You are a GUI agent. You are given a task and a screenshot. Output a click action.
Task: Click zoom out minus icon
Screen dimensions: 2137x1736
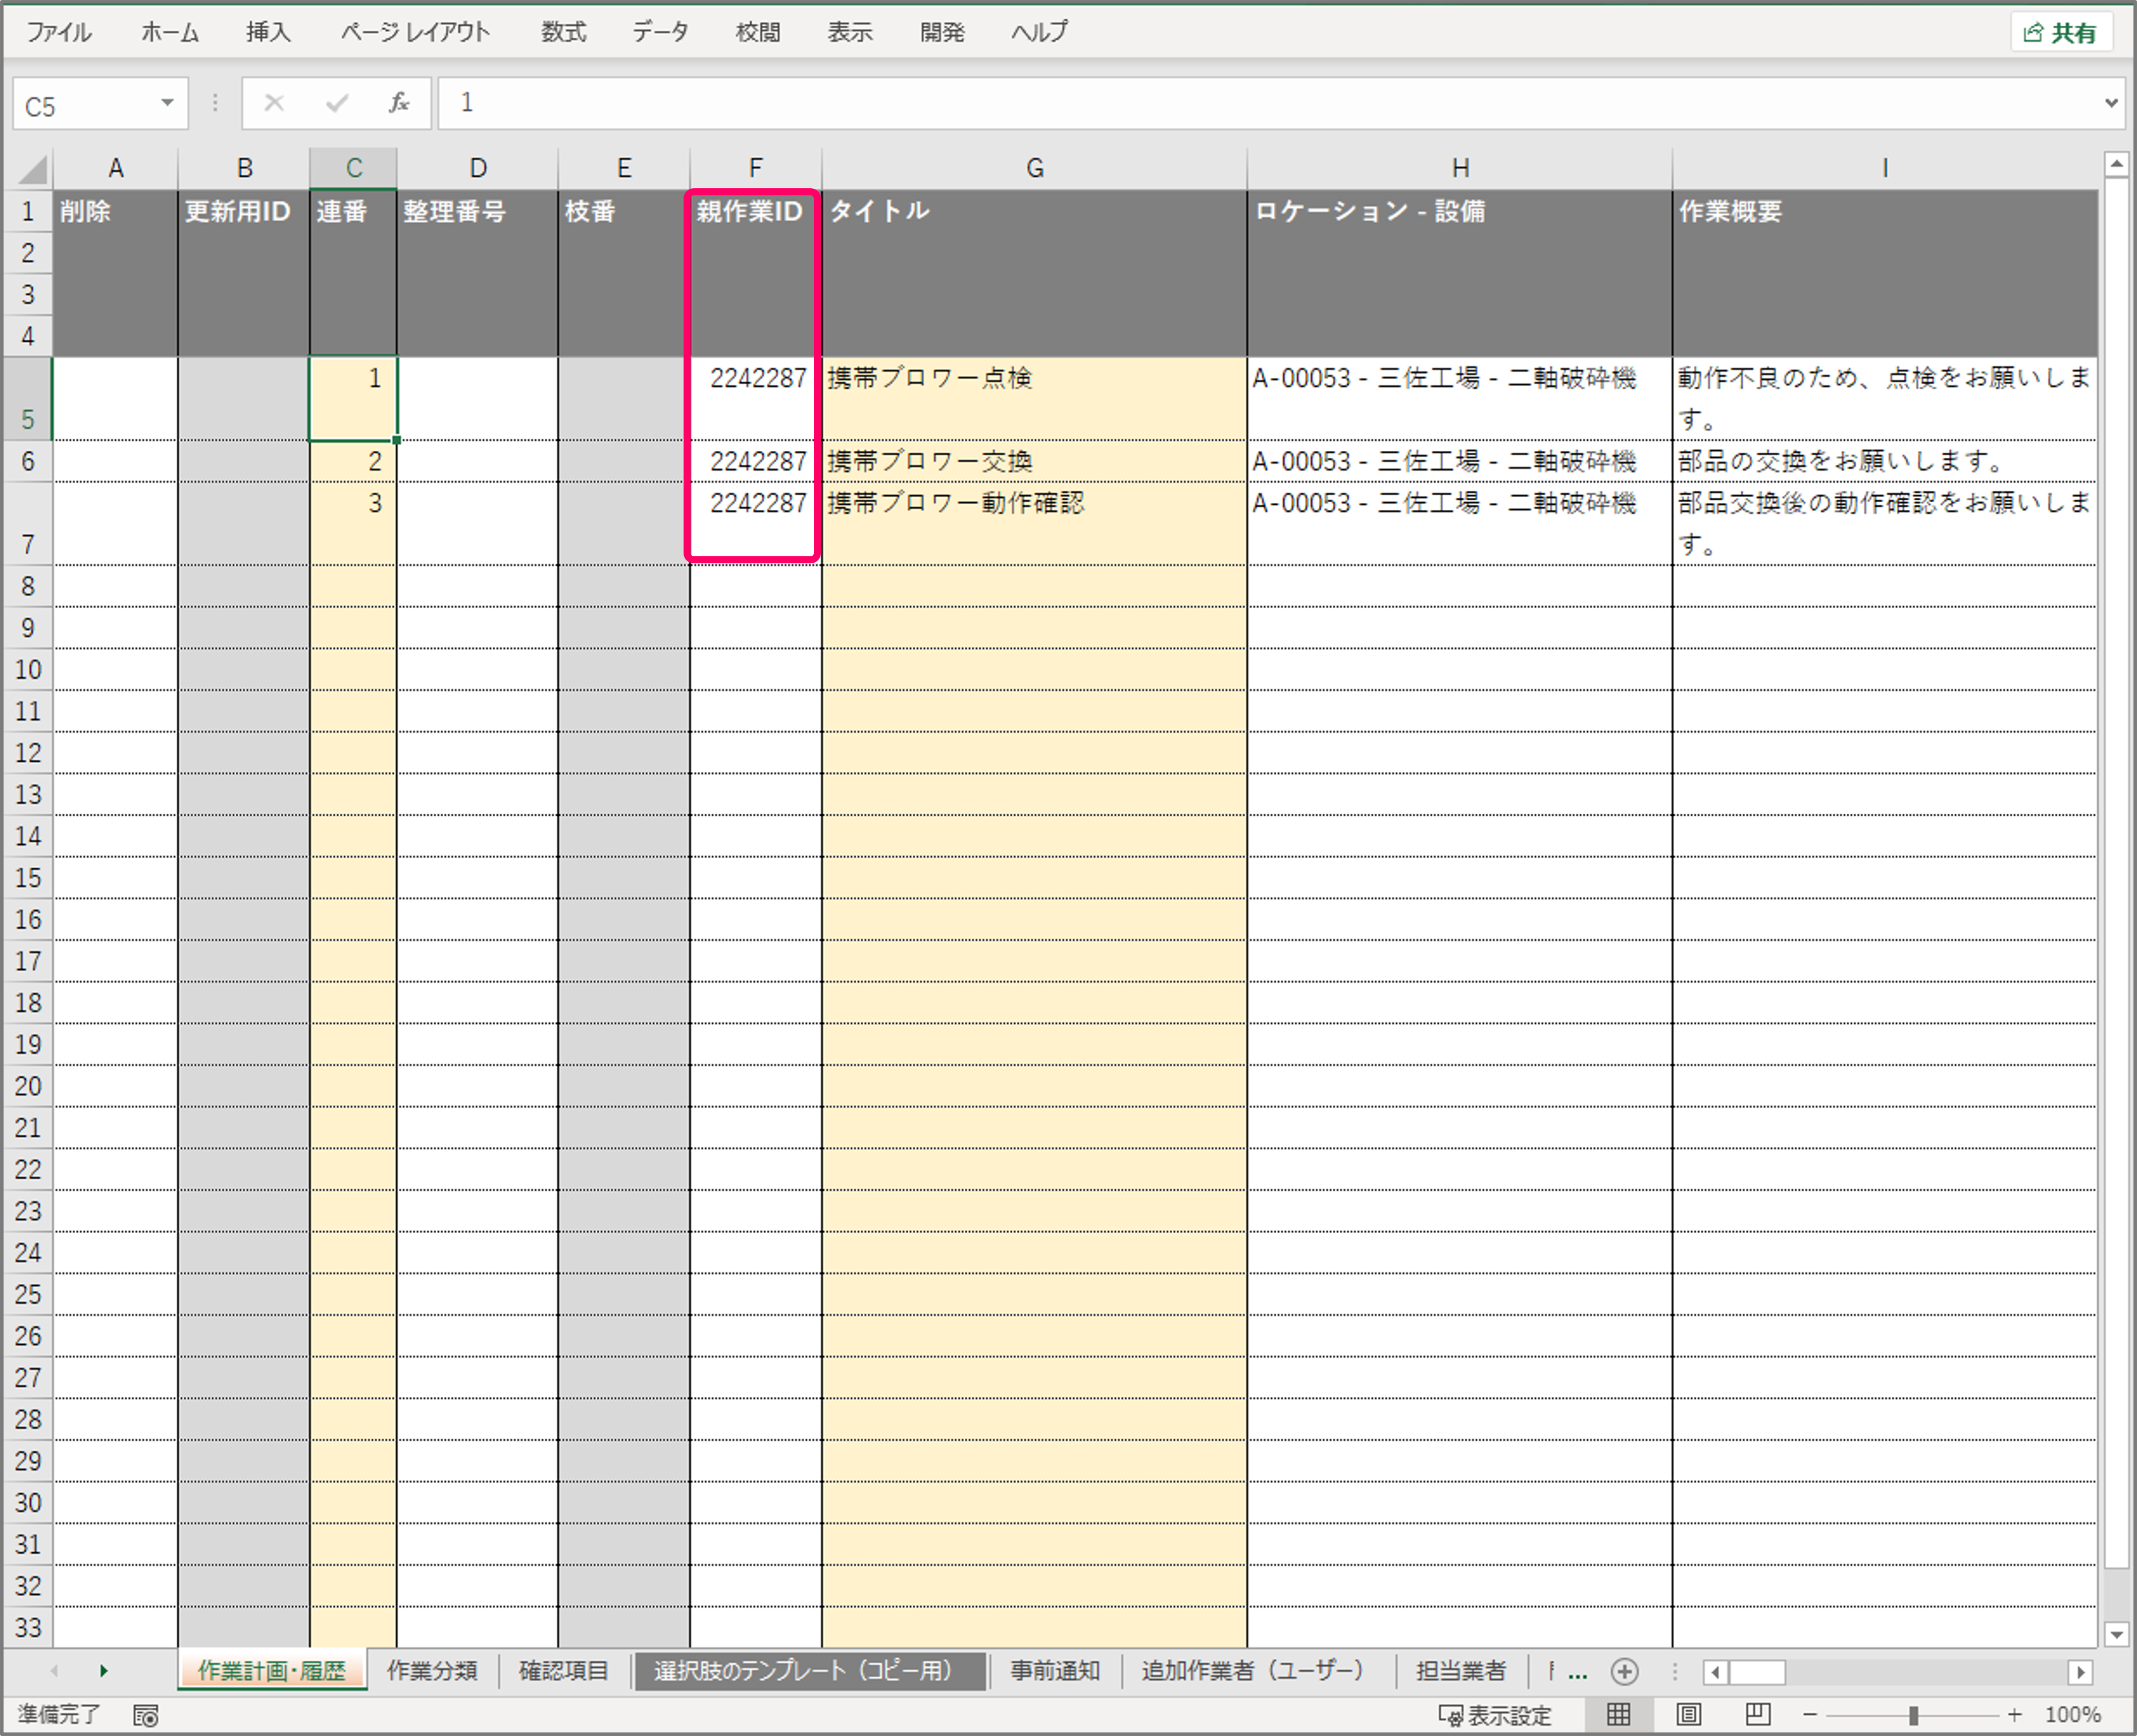tap(1810, 1715)
